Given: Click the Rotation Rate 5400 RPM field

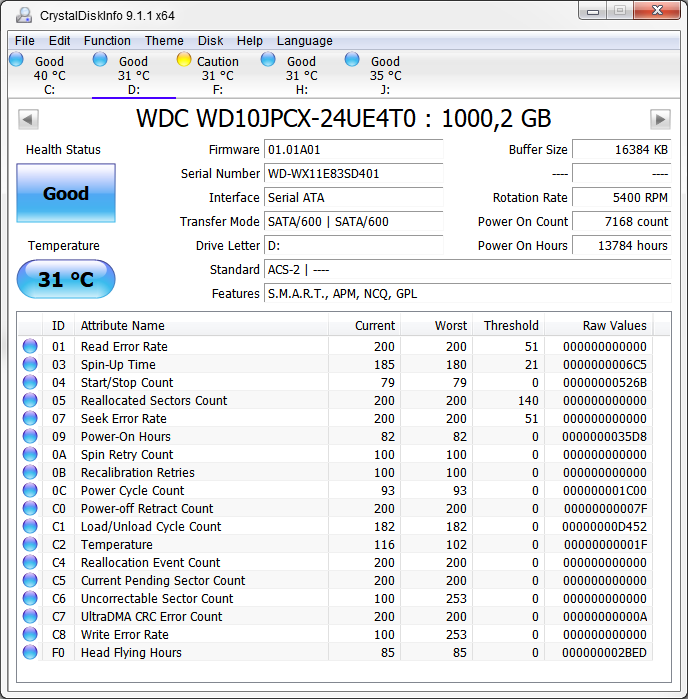Looking at the screenshot, I should [x=622, y=197].
